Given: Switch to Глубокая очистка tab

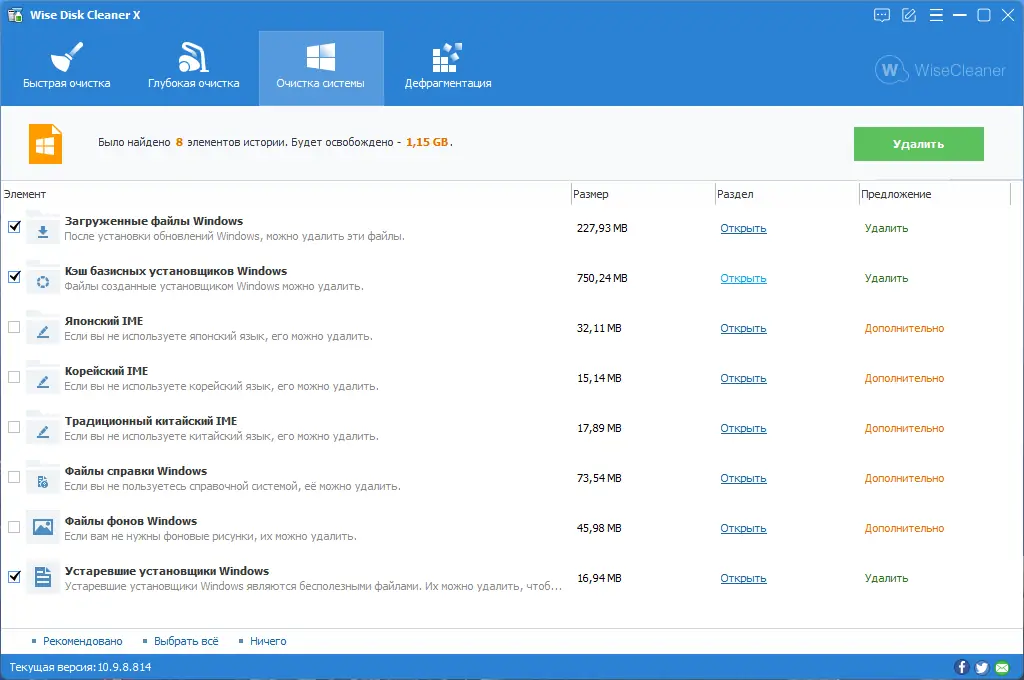Looking at the screenshot, I should click(x=193, y=68).
